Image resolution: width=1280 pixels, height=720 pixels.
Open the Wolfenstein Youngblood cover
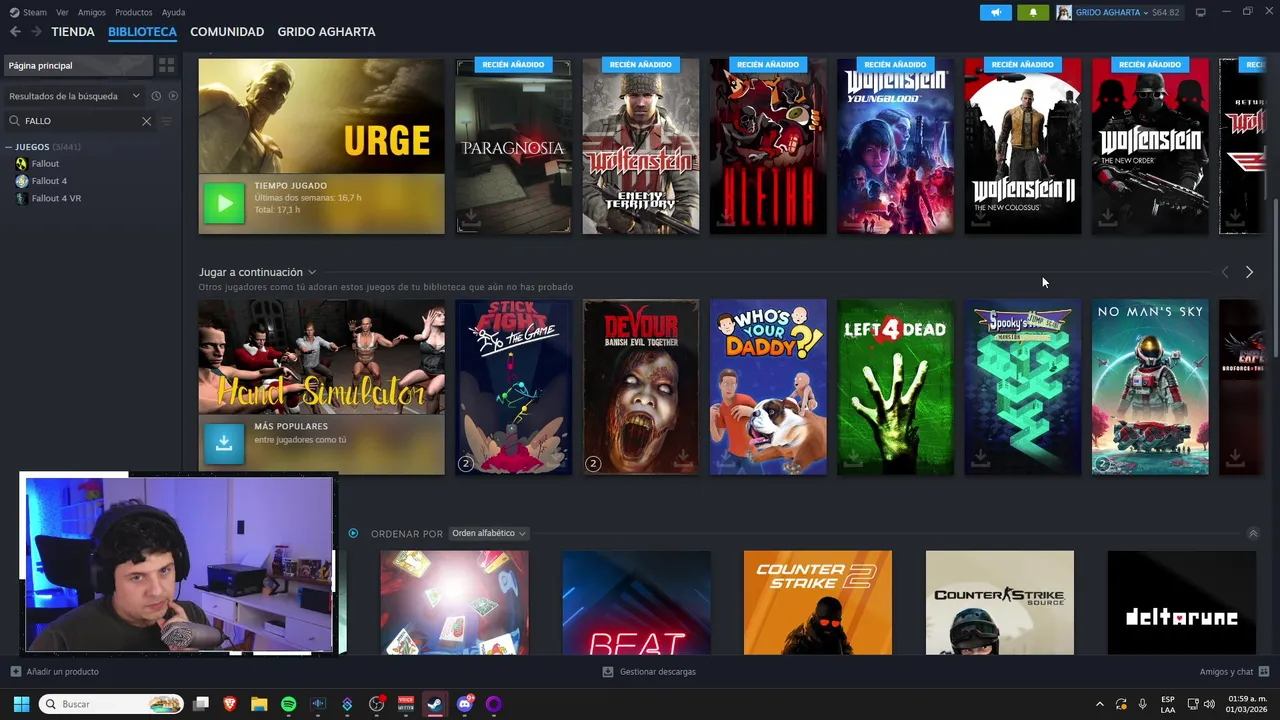tap(895, 146)
